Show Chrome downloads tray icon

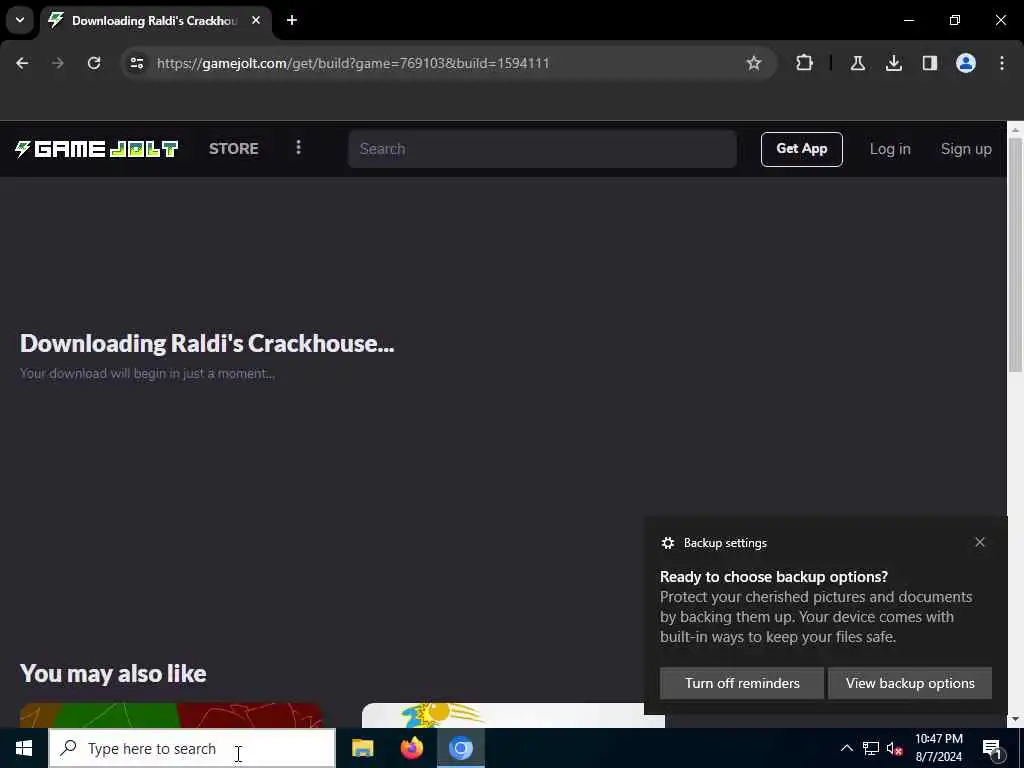tap(894, 63)
